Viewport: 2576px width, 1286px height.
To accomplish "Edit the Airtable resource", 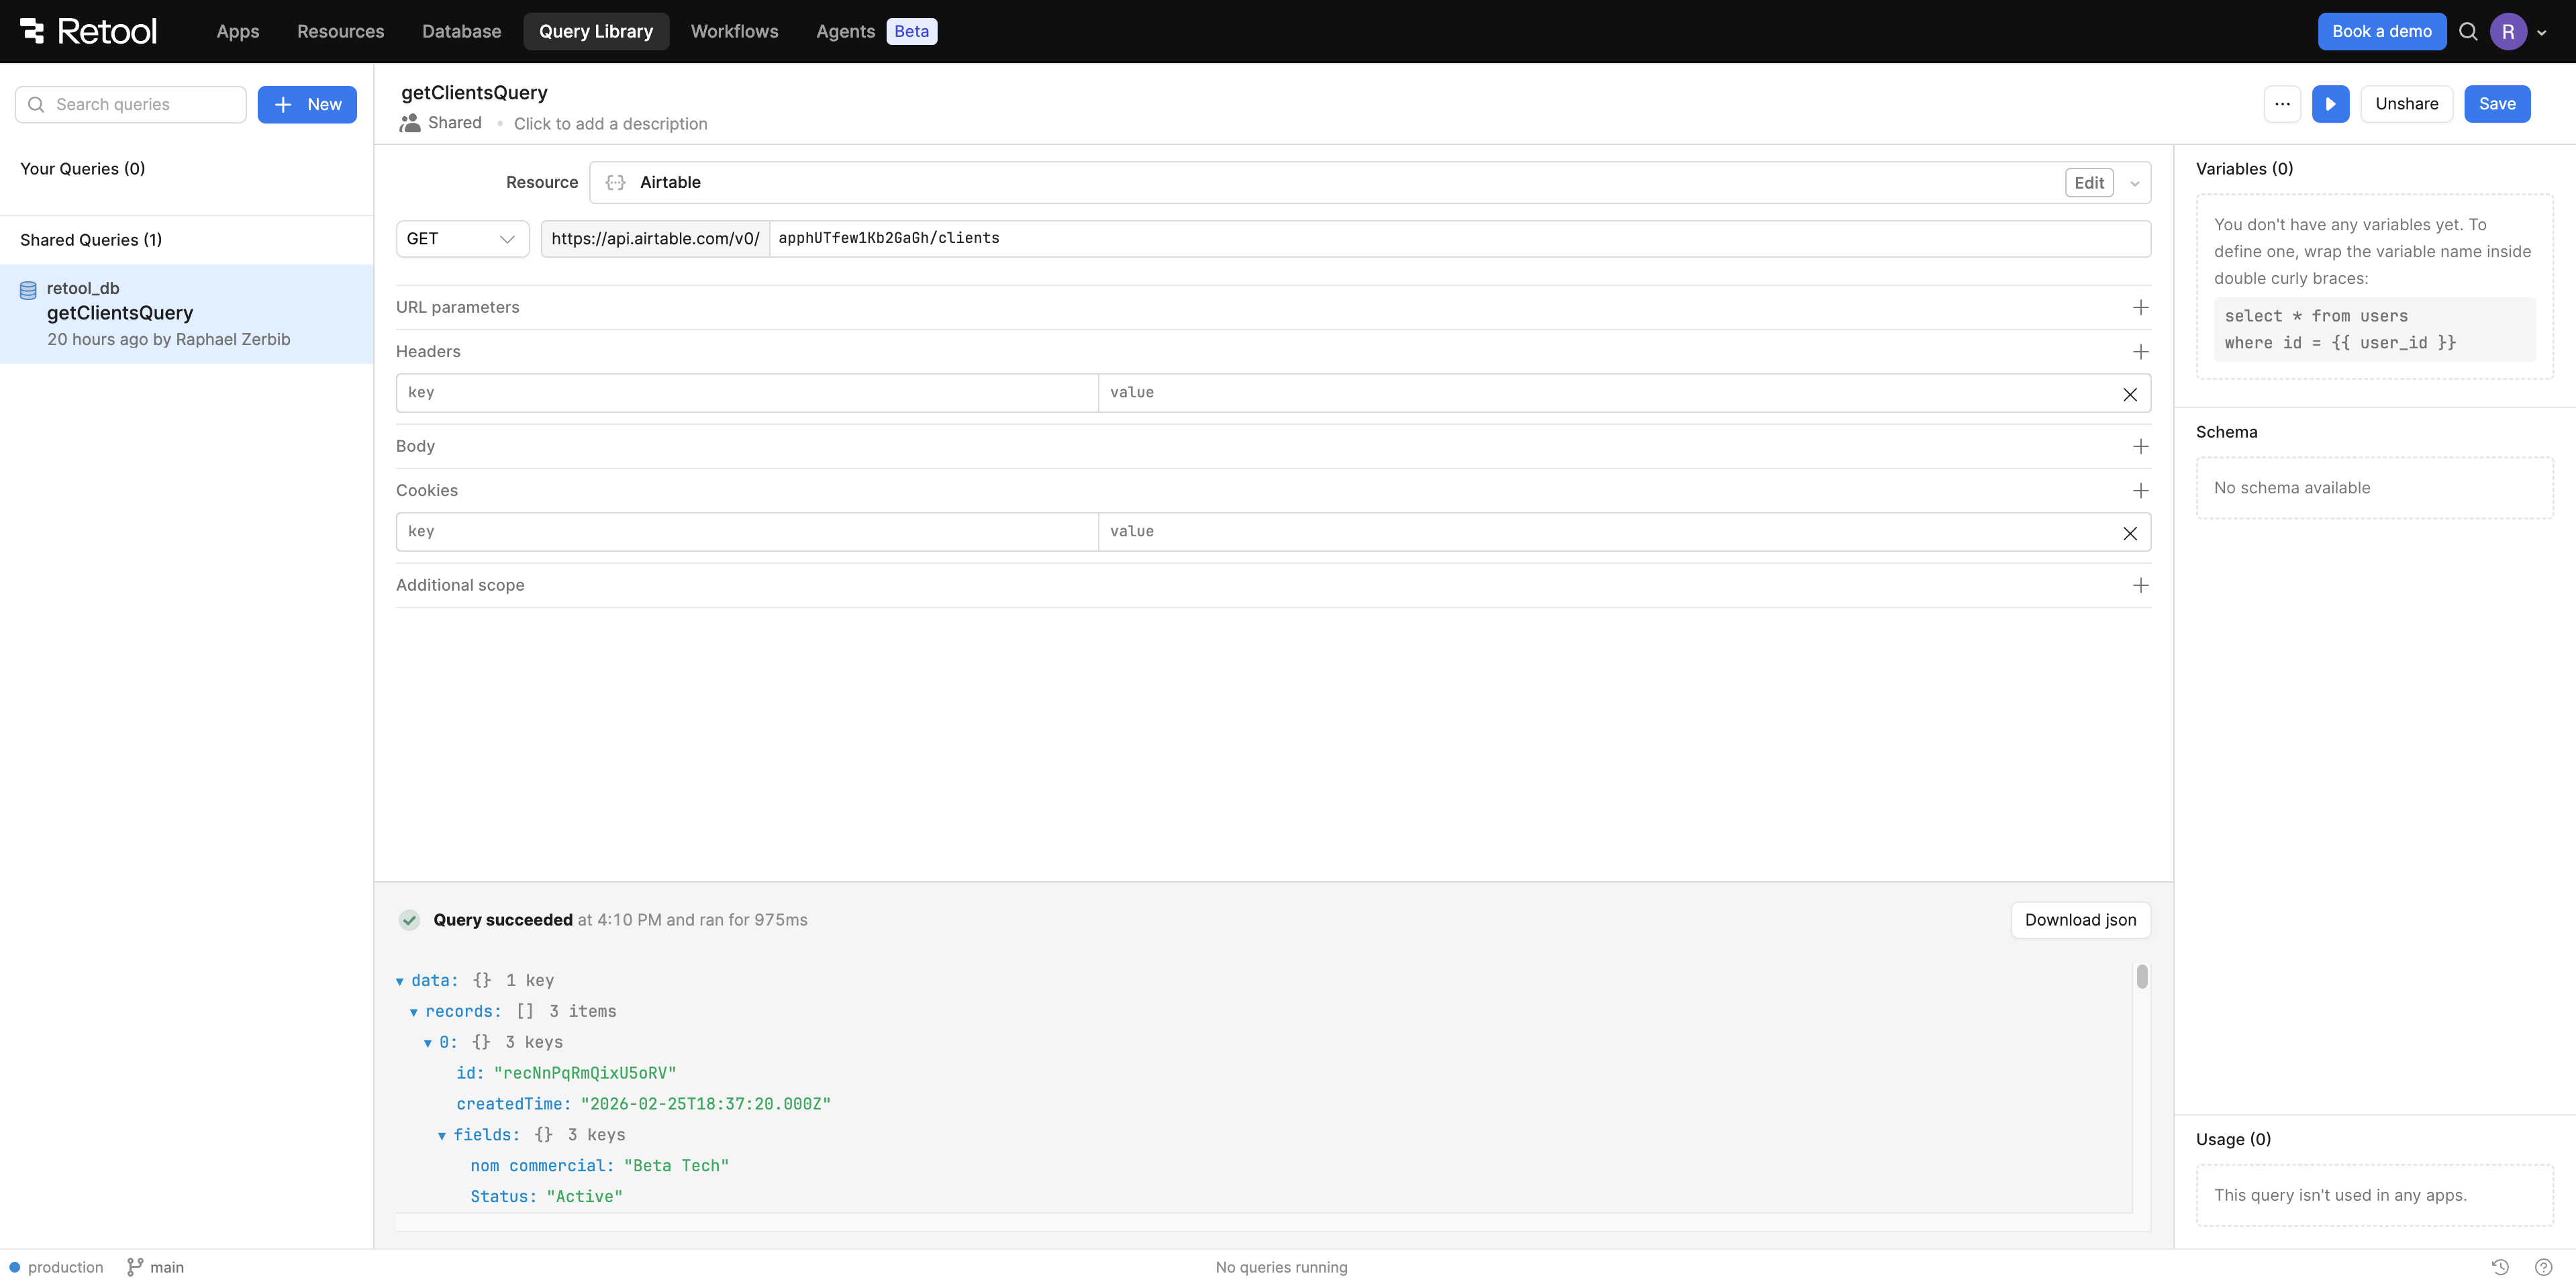I will pos(2088,183).
